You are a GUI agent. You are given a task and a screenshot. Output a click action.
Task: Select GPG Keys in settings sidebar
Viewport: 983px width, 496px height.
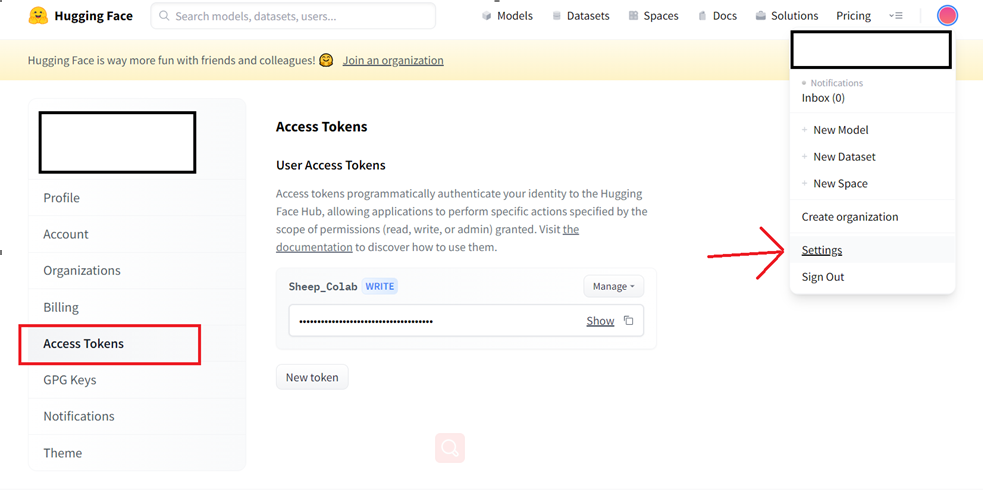pos(137,380)
